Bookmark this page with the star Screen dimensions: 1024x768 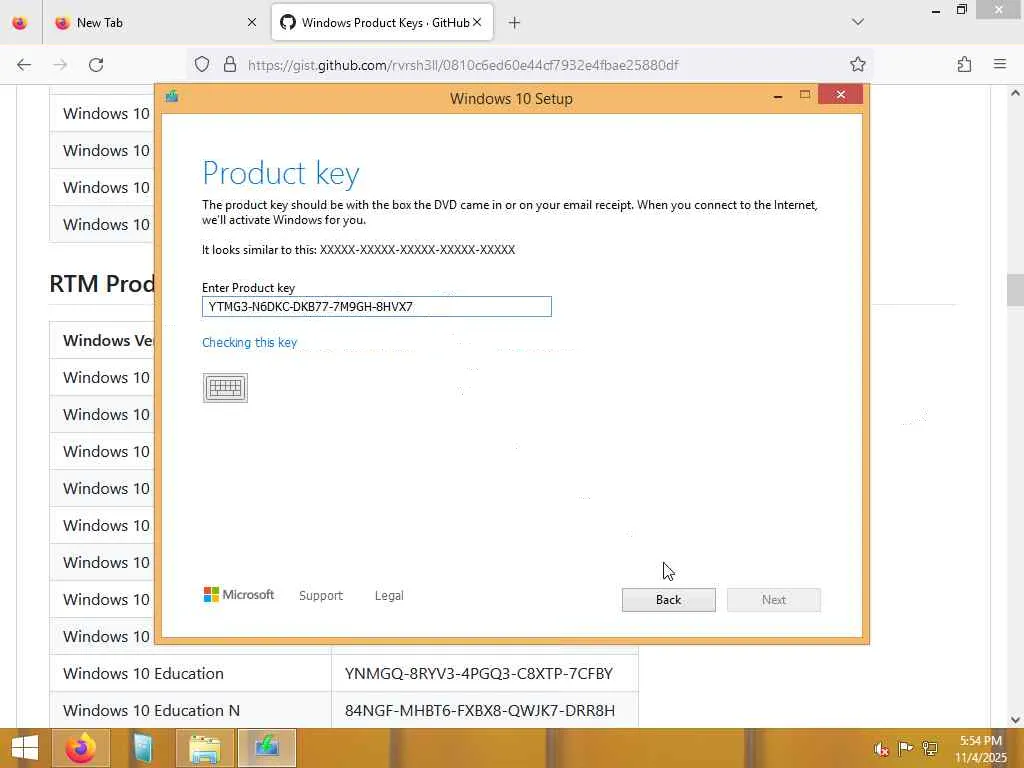coord(858,64)
